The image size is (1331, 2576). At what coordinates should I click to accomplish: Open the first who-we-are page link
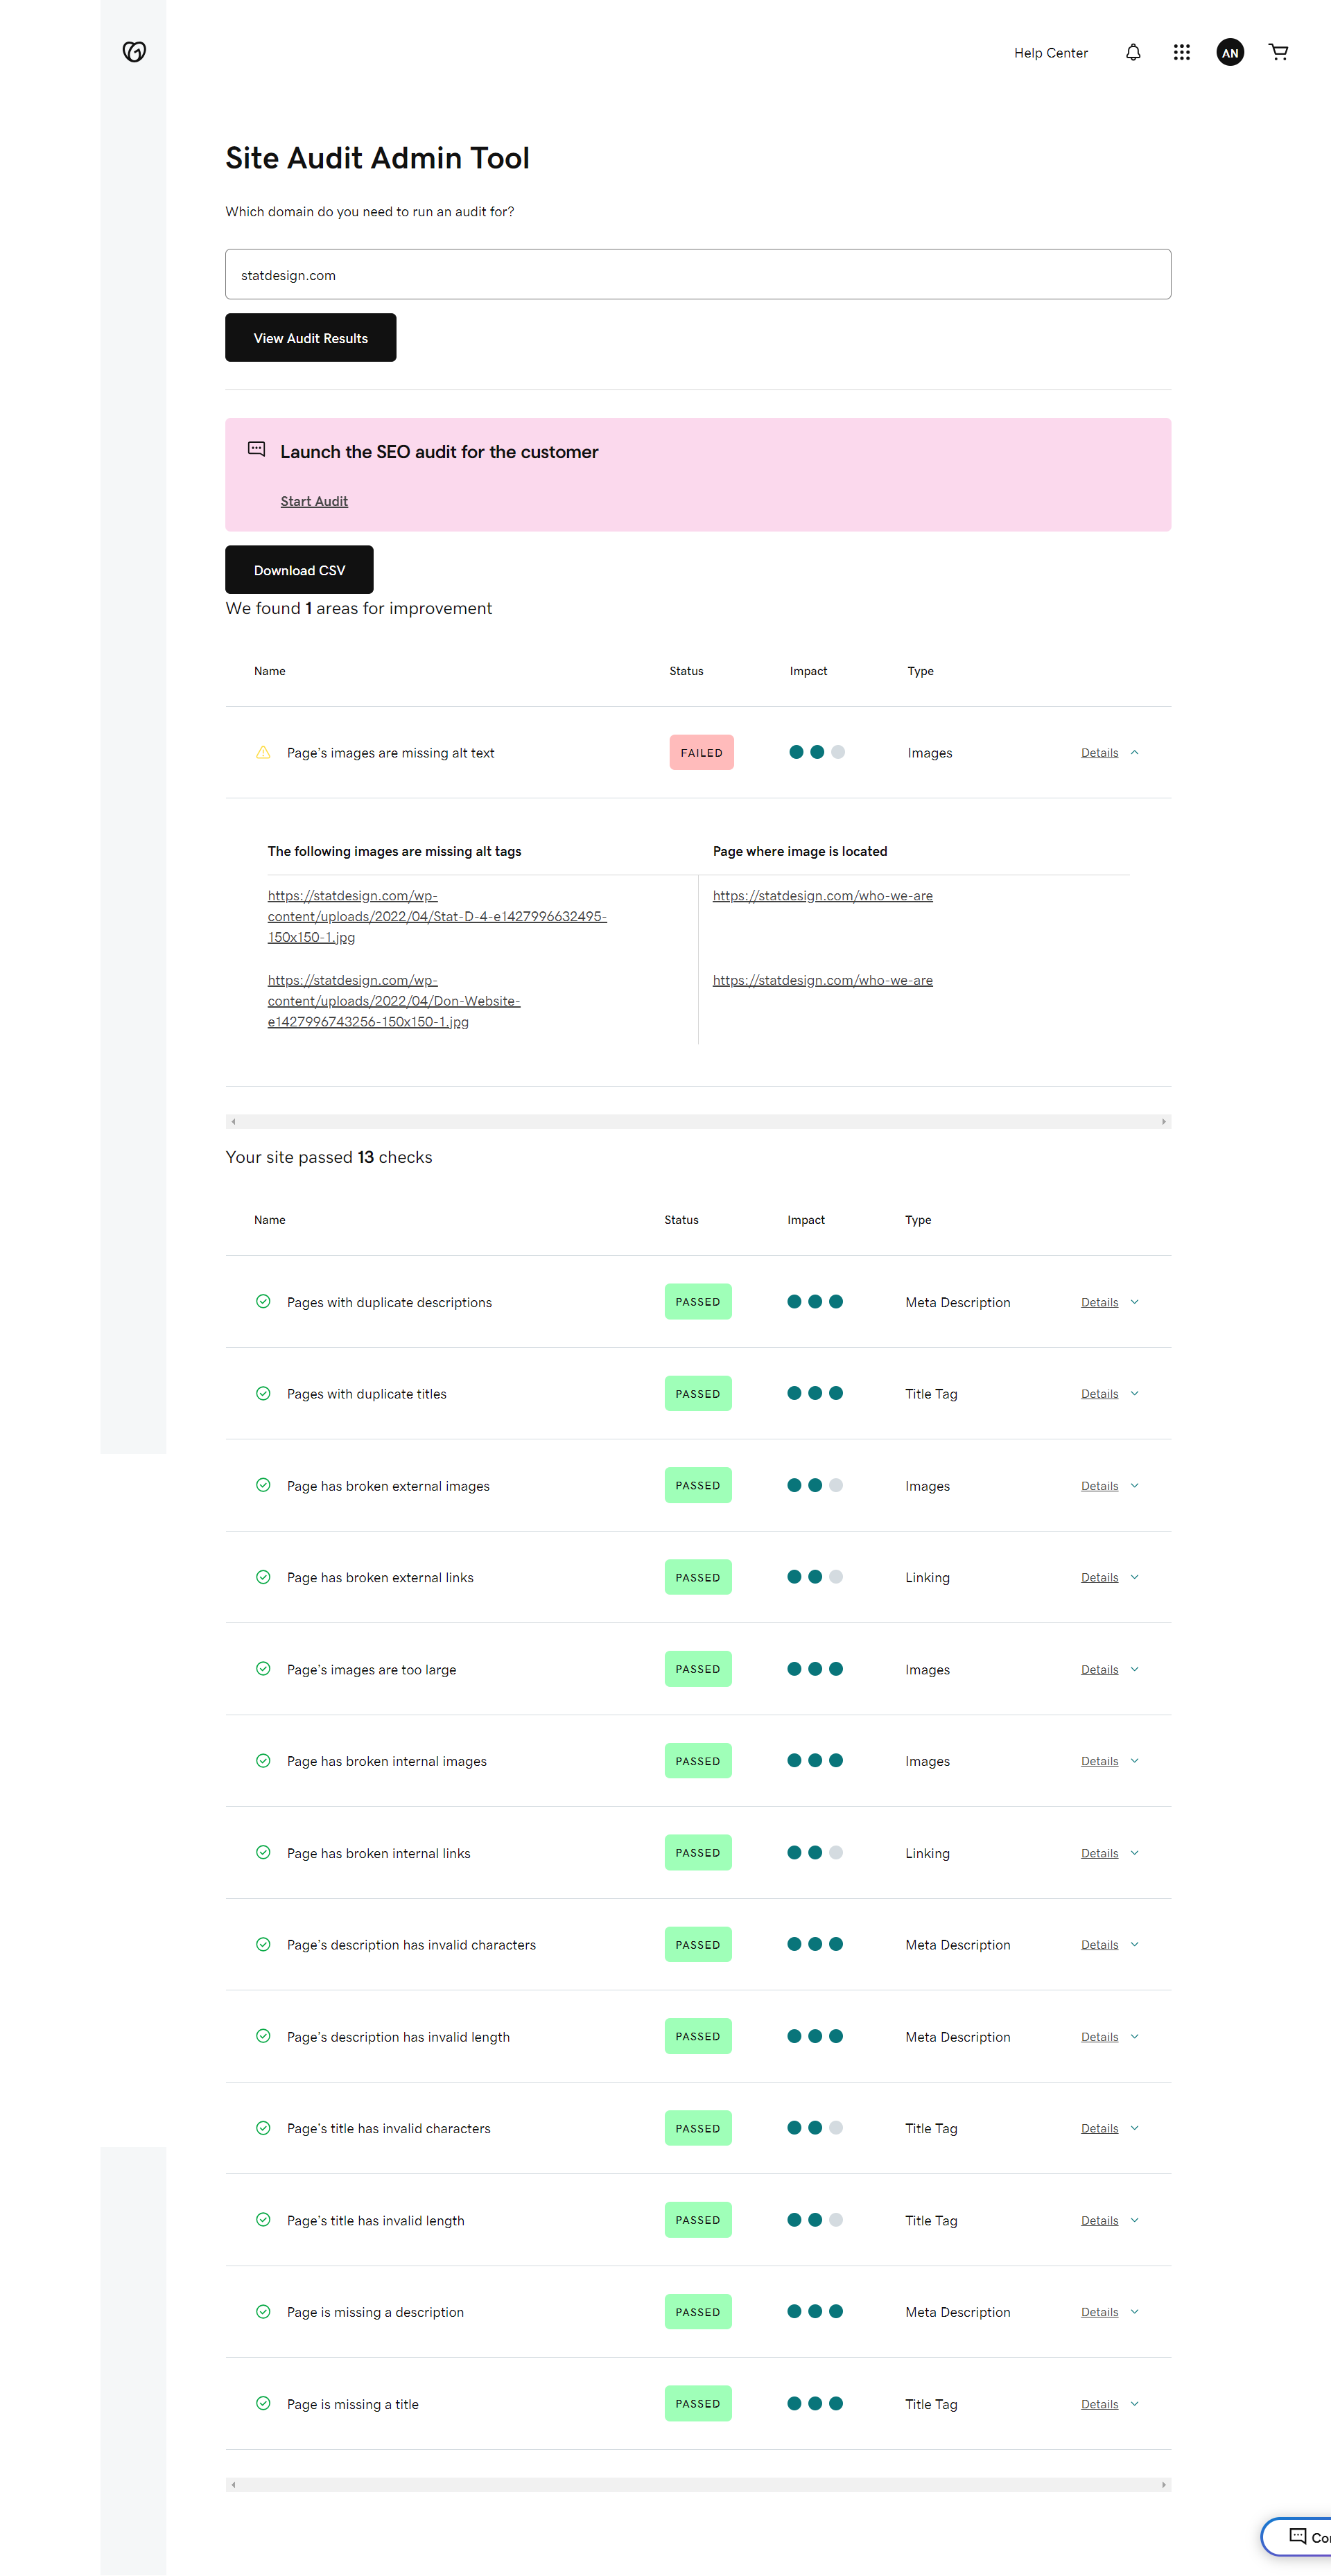[822, 896]
